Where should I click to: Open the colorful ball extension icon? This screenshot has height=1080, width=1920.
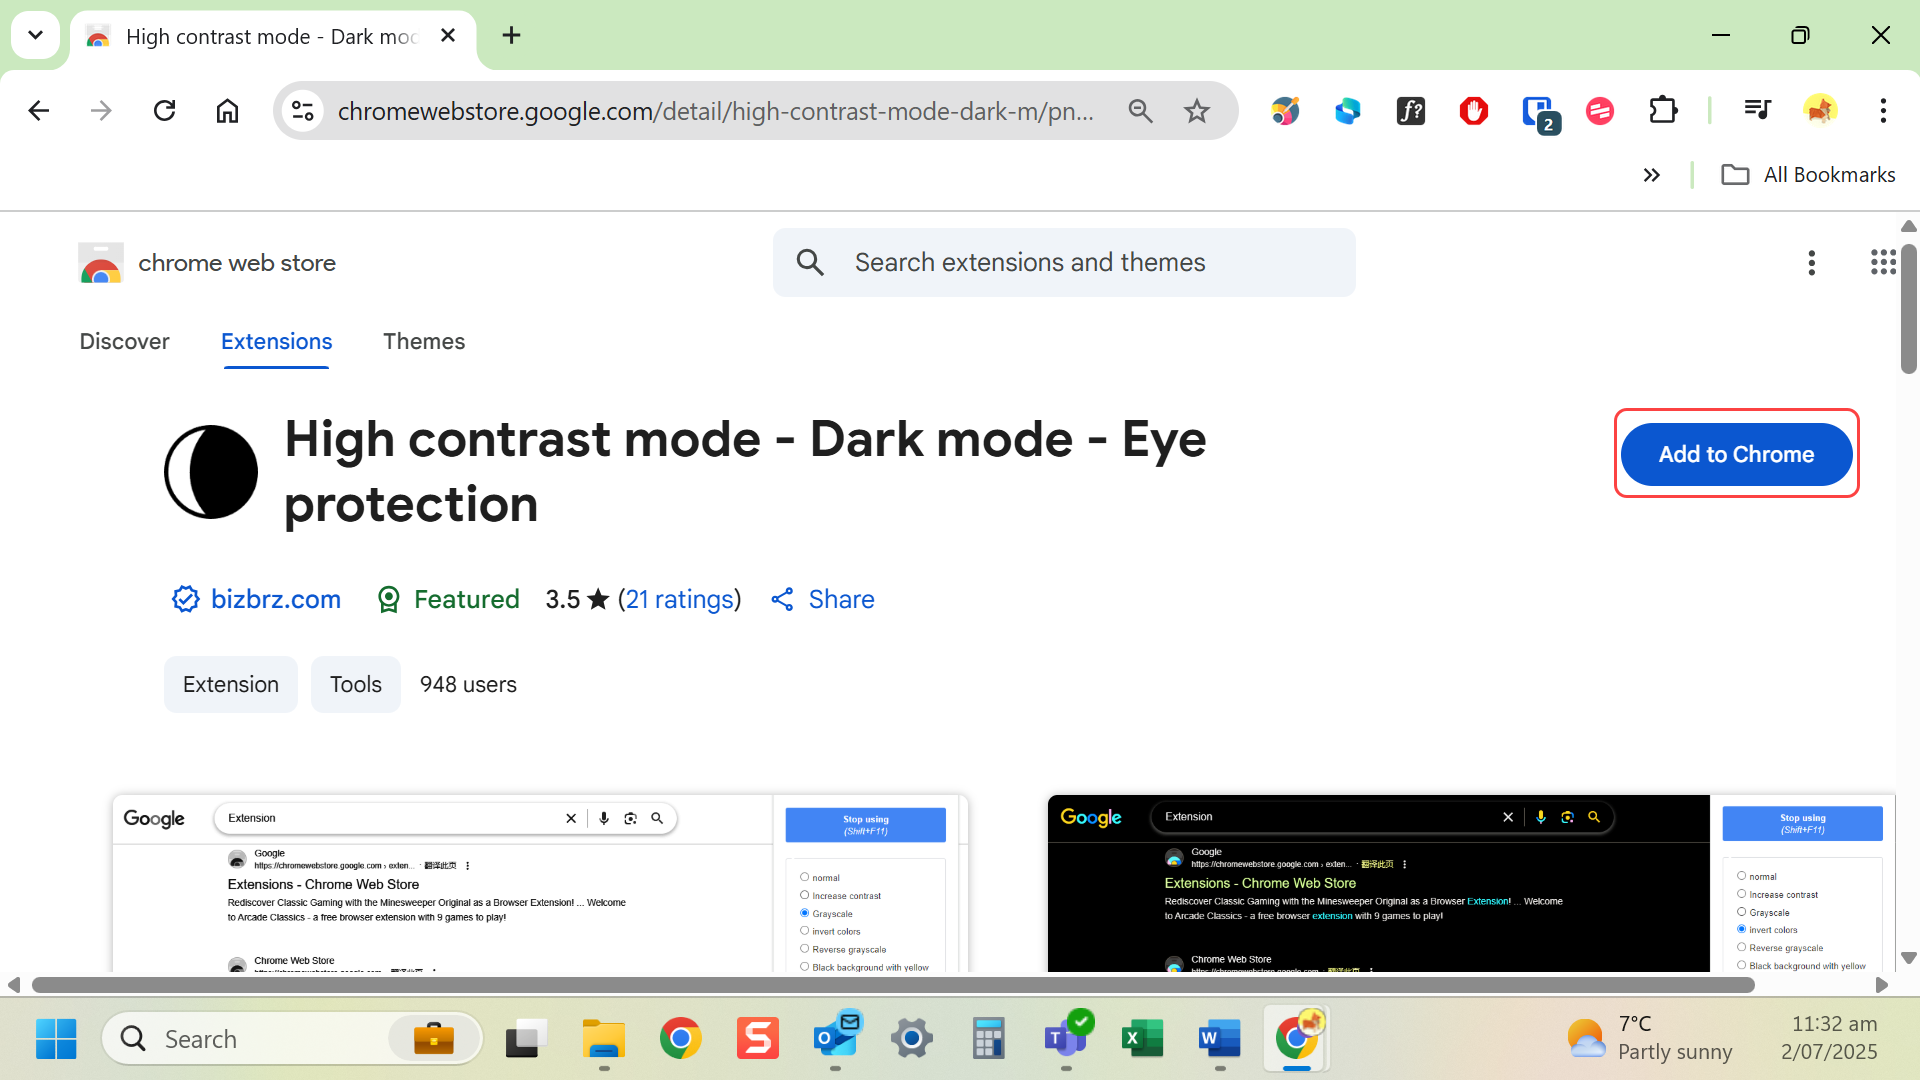(1285, 111)
